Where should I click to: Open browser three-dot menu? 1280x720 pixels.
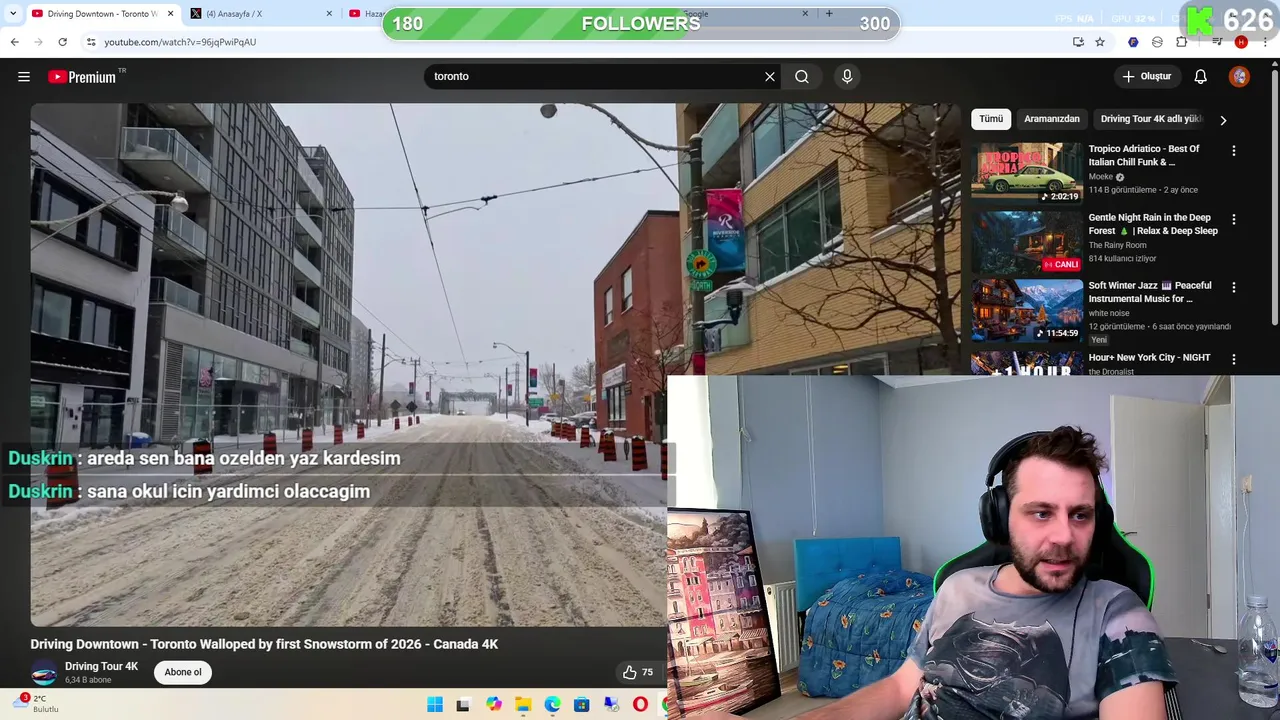pyautogui.click(x=1265, y=42)
